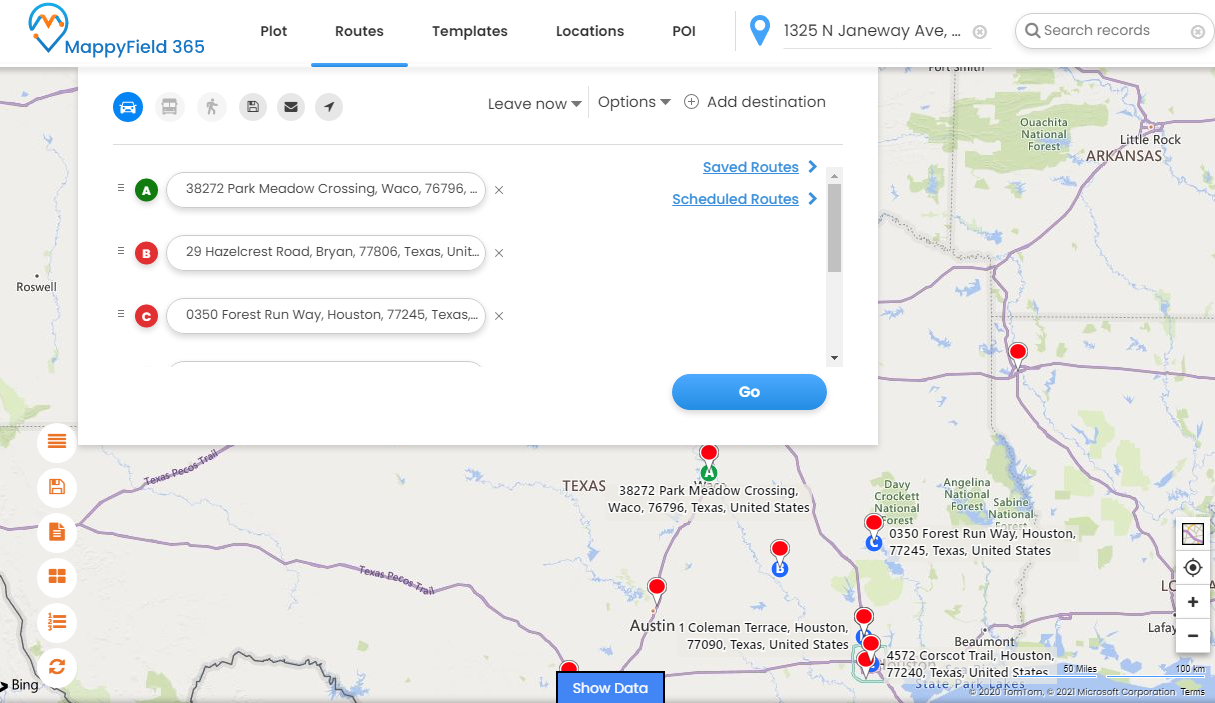Select the car driving mode icon
The image size is (1215, 703).
128,106
